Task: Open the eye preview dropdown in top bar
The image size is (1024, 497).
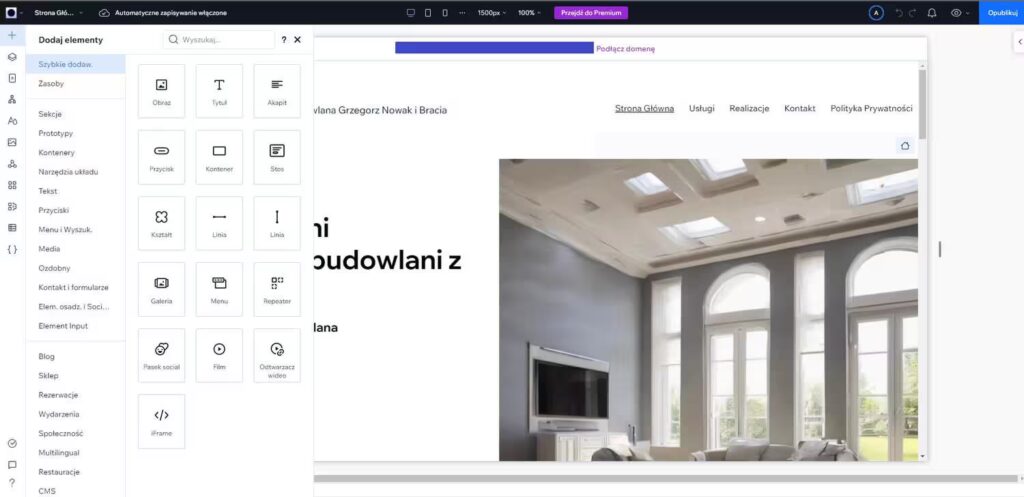Action: [x=959, y=12]
